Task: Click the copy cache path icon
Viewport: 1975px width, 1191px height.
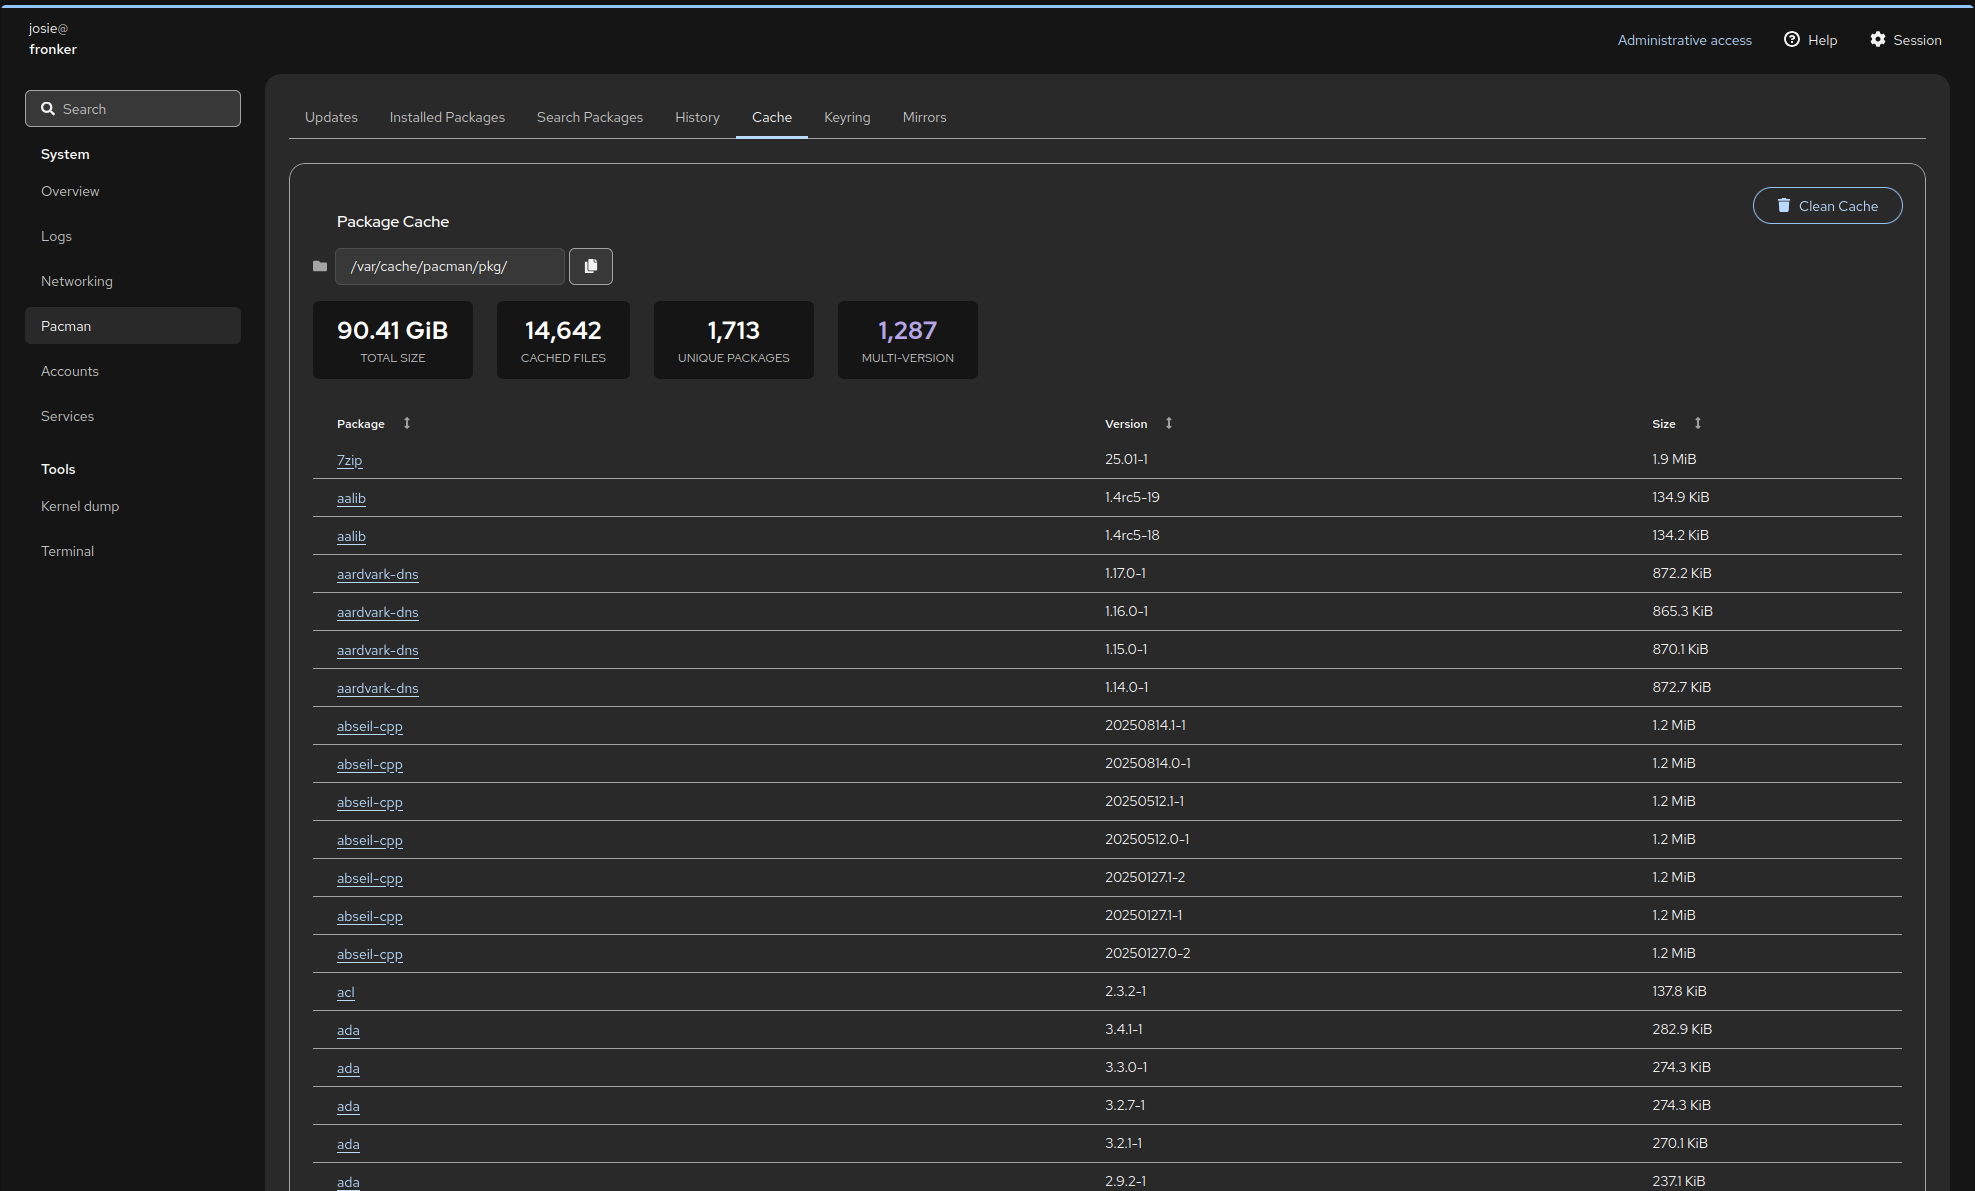Action: 590,266
